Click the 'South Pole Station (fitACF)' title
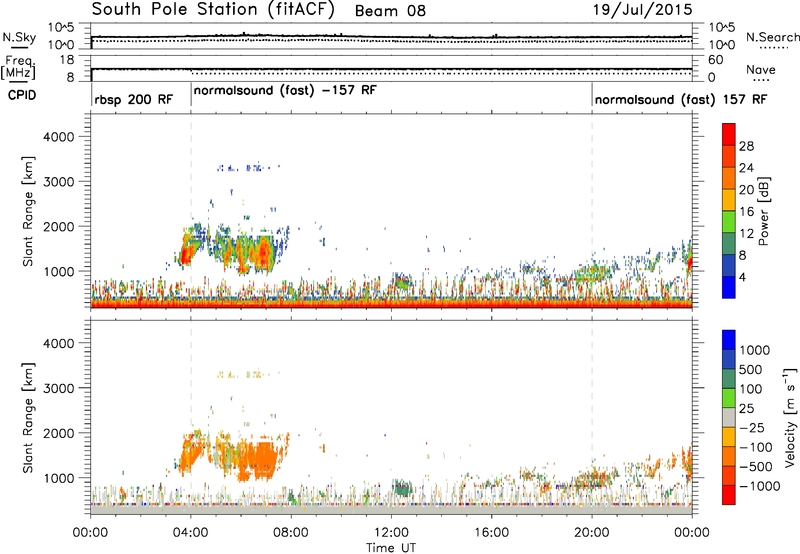The width and height of the screenshot is (800, 554). (213, 10)
